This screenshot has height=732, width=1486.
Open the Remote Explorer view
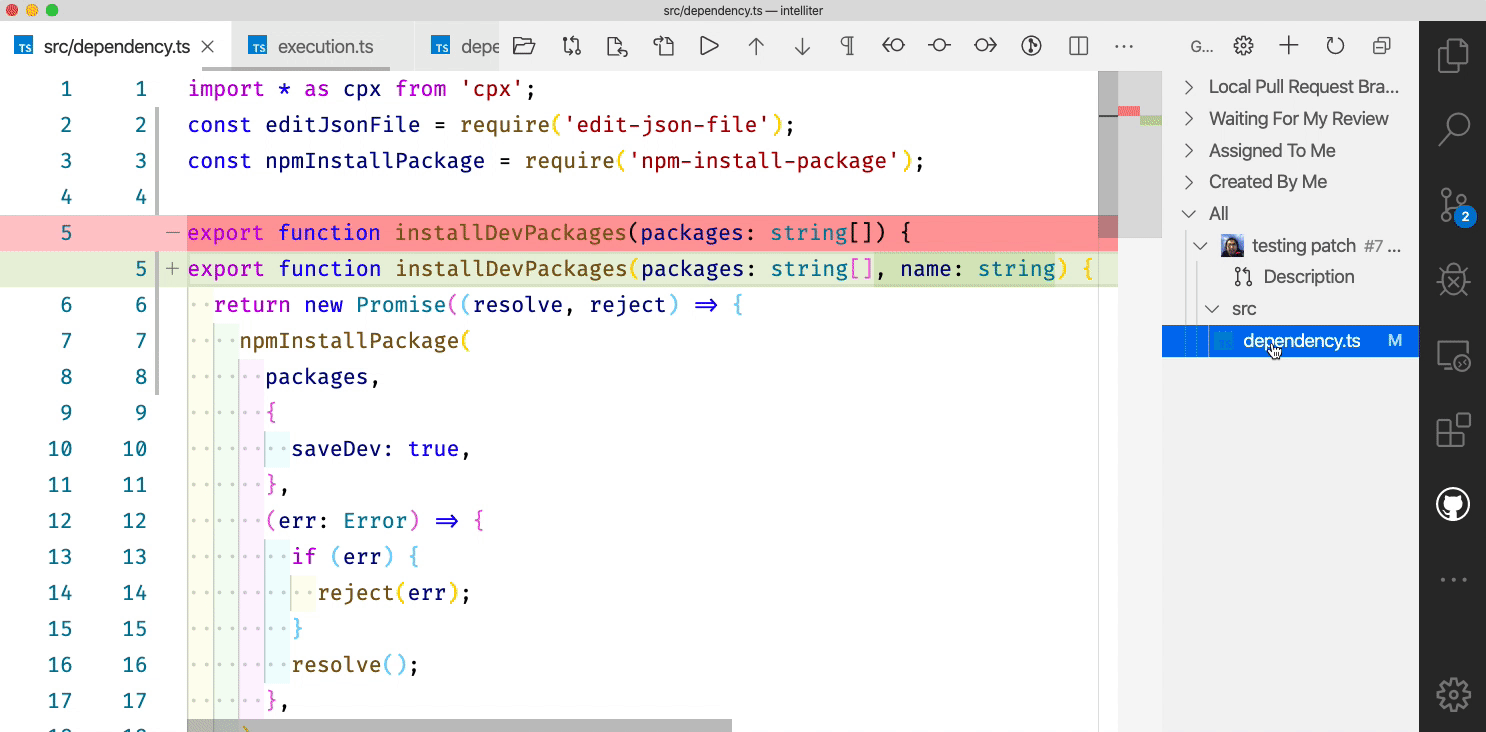point(1453,357)
